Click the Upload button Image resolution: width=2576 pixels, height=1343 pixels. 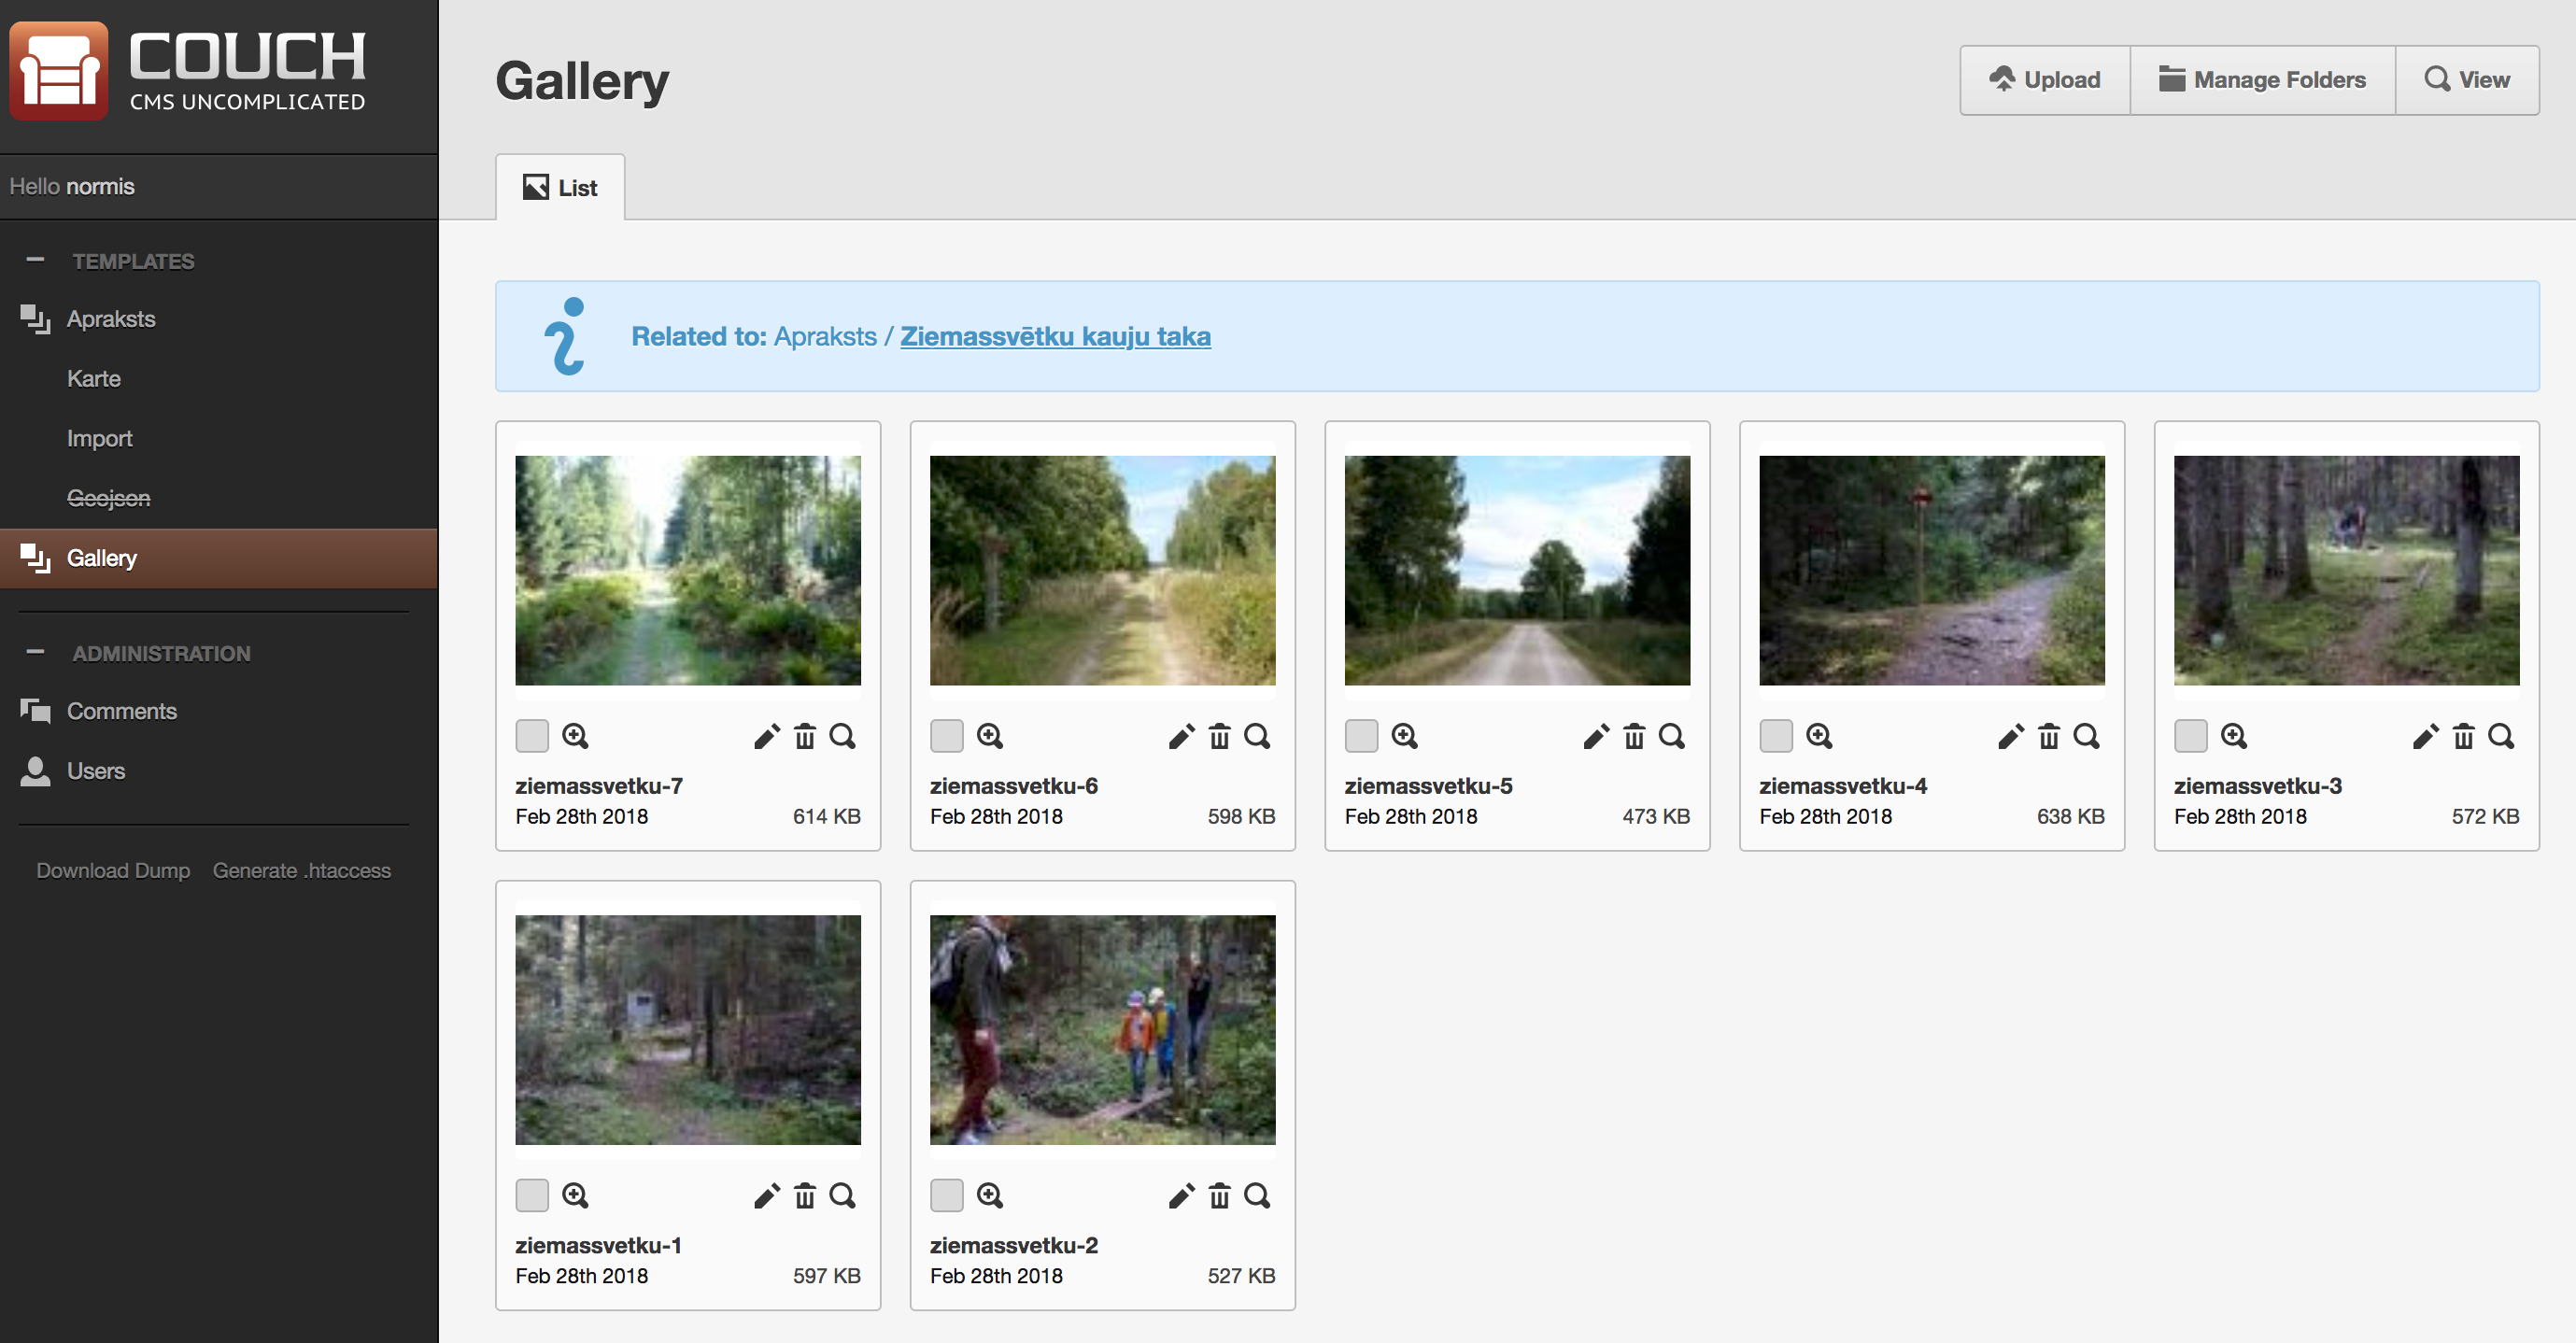[x=2045, y=80]
